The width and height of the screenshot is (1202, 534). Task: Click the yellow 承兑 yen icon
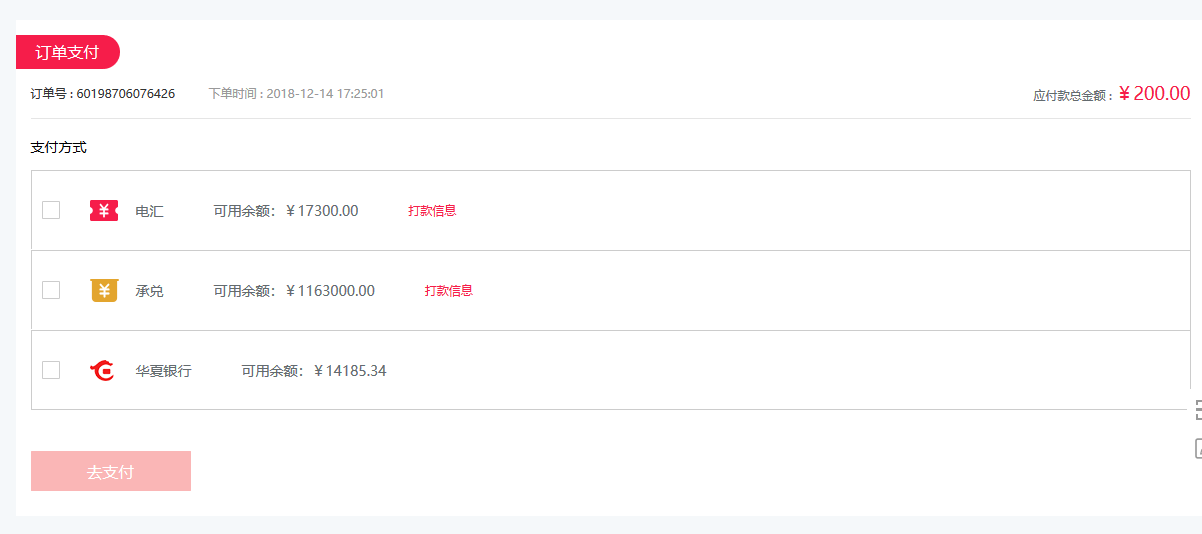(104, 290)
